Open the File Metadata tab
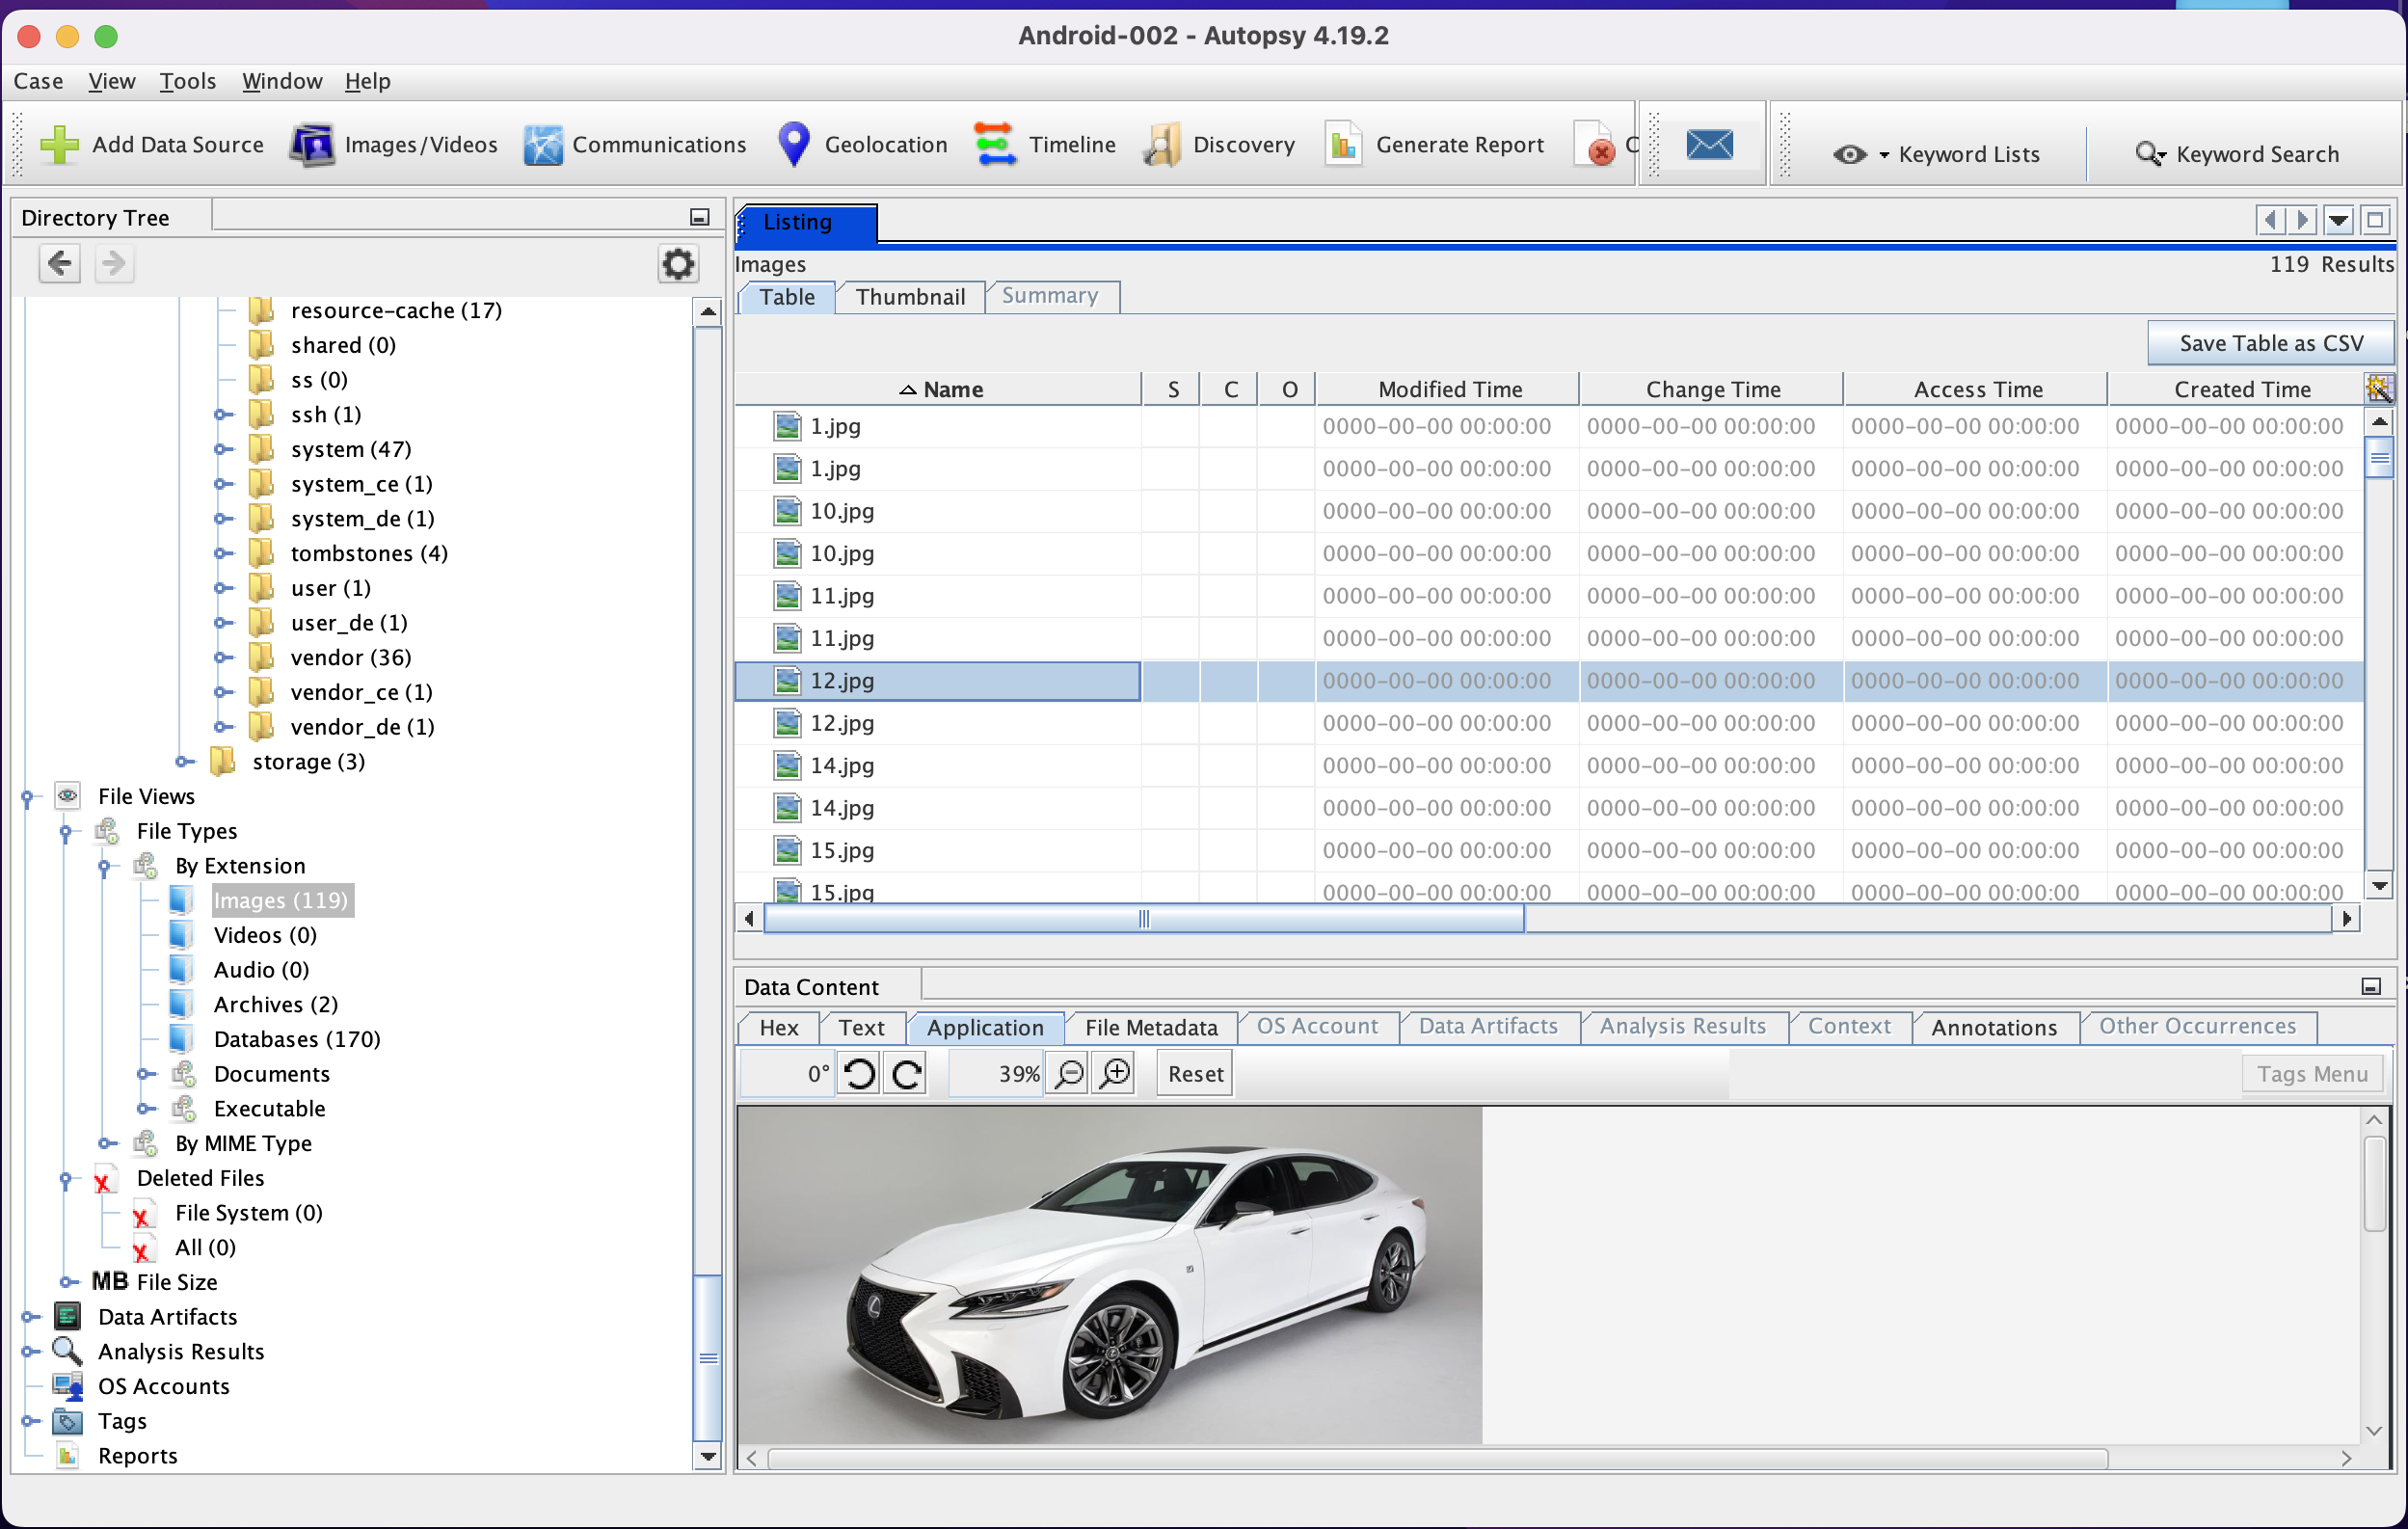2408x1529 pixels. pos(1151,1027)
